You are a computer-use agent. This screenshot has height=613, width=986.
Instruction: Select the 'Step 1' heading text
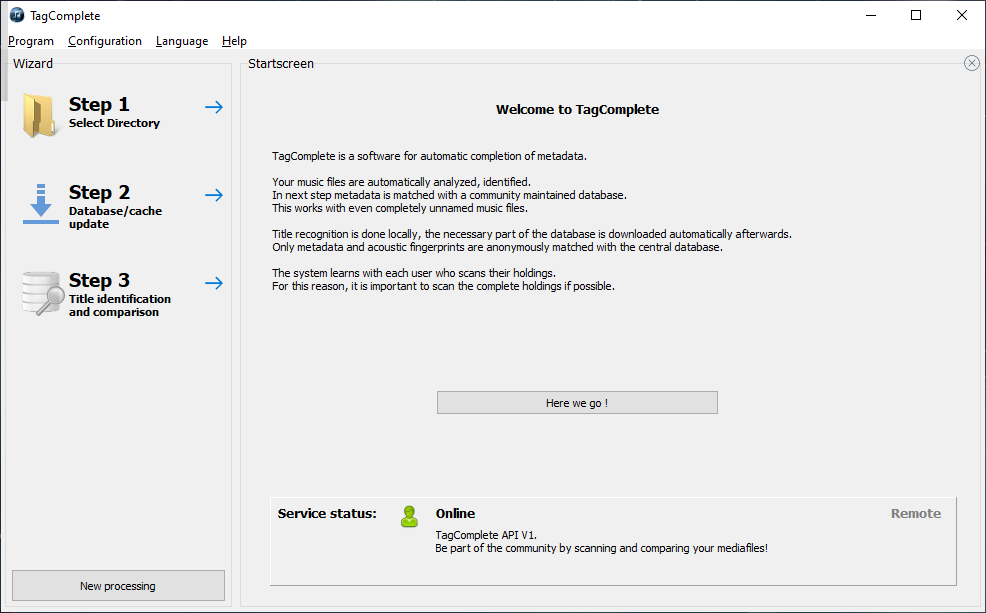(99, 104)
